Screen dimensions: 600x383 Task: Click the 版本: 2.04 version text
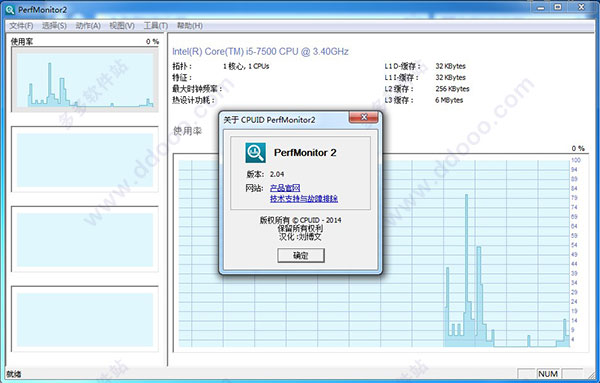tap(265, 174)
